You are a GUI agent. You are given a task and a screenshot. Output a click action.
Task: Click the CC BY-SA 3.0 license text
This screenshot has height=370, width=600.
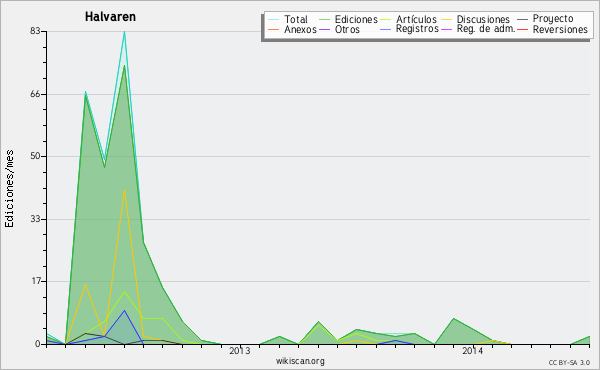569,363
